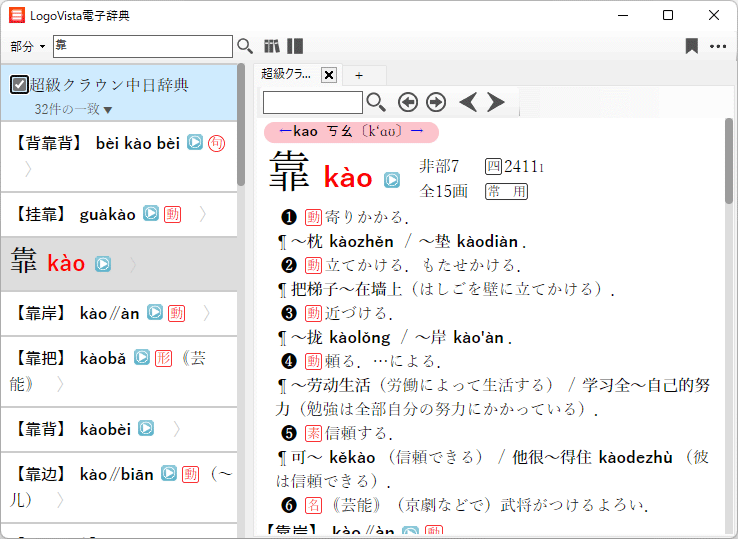Focus the in-page search text field
The width and height of the screenshot is (738, 539).
[x=312, y=102]
